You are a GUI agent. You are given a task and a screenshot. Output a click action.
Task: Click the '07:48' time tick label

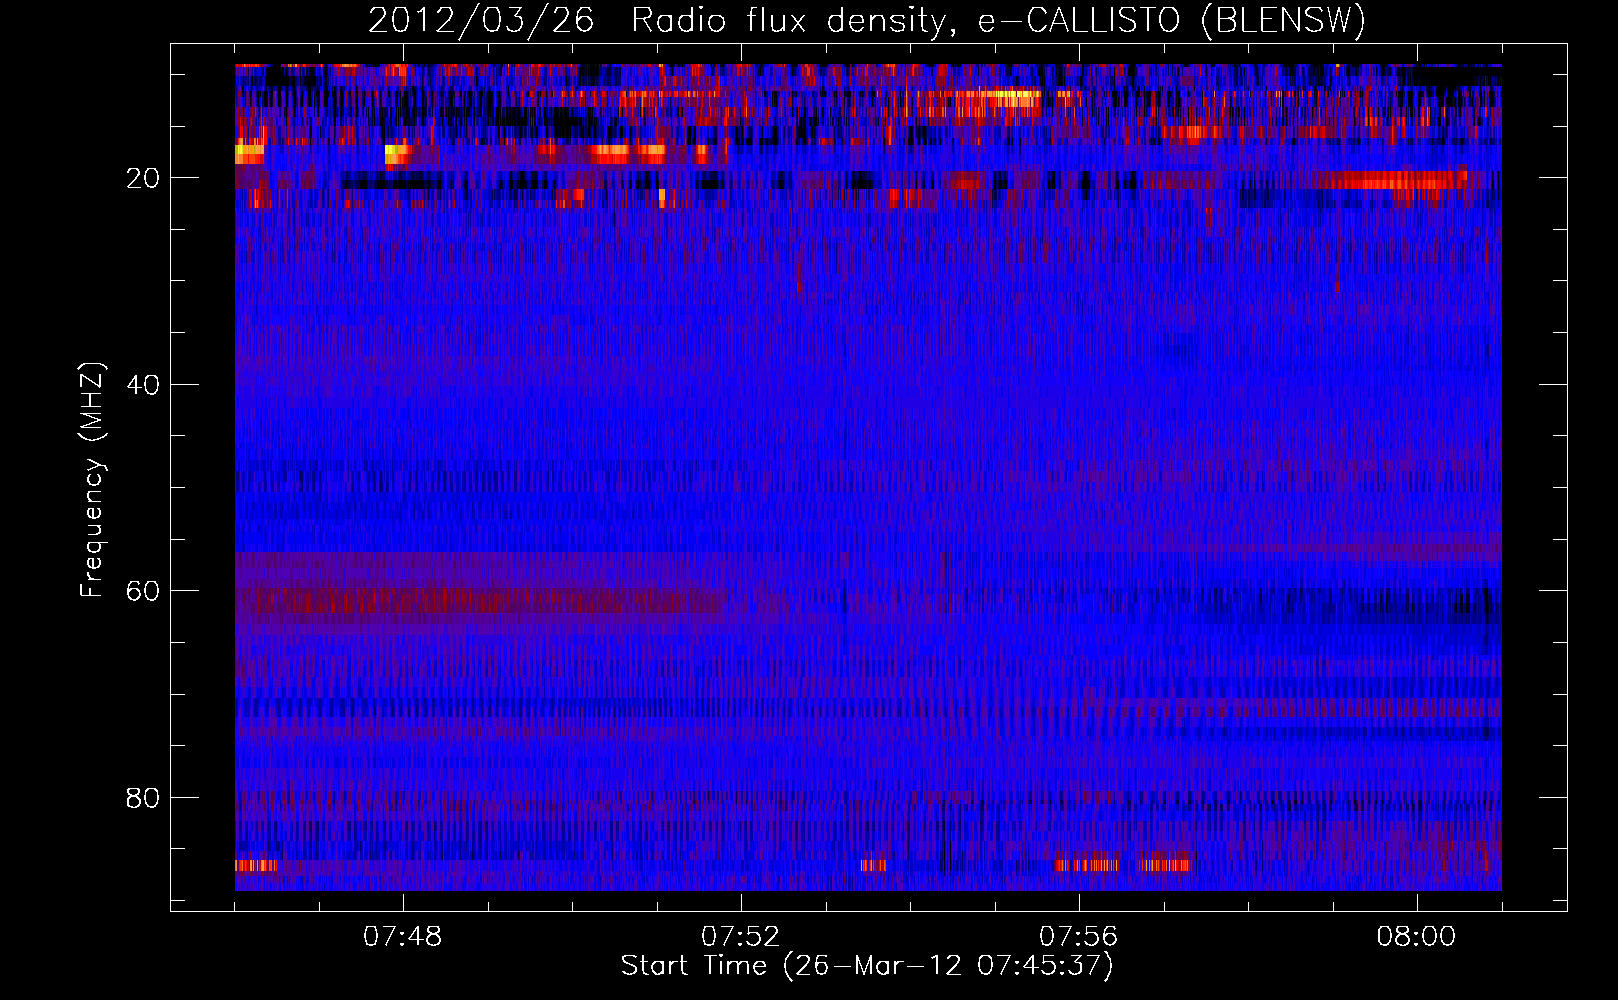pos(403,937)
